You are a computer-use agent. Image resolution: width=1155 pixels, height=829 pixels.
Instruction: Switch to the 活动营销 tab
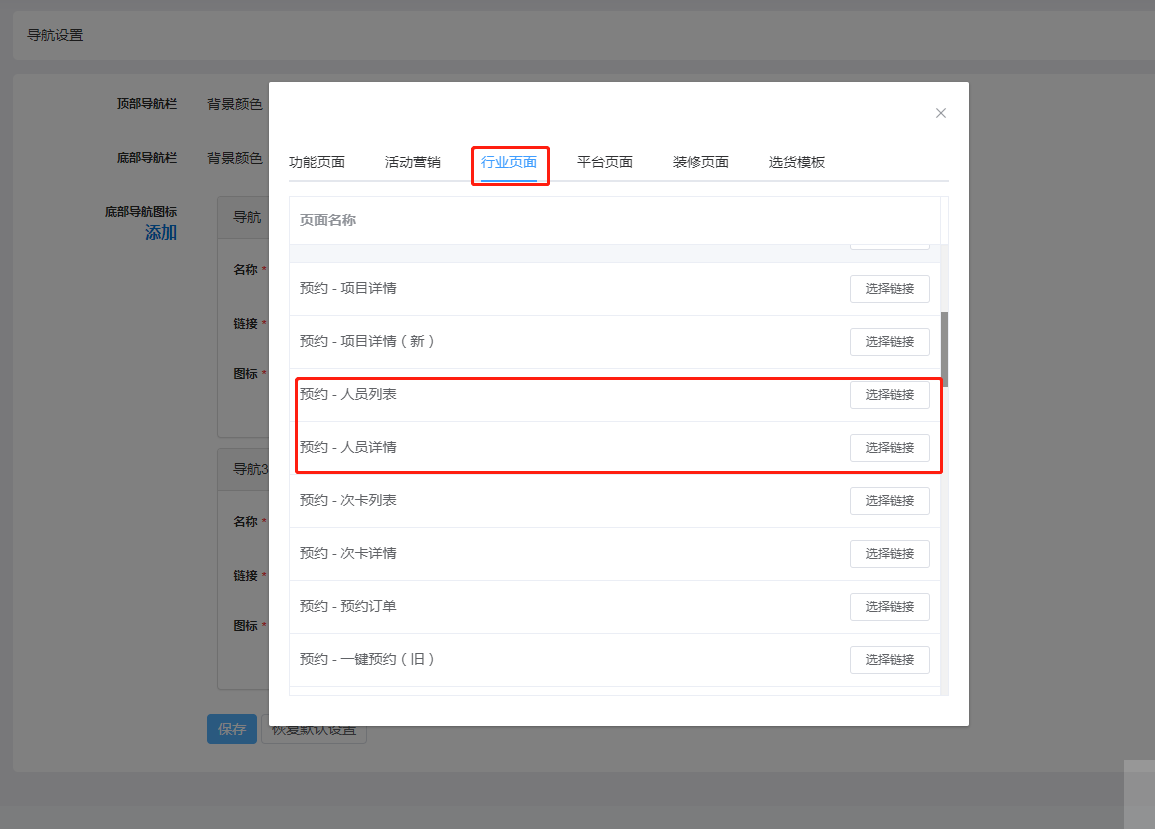[x=412, y=162]
